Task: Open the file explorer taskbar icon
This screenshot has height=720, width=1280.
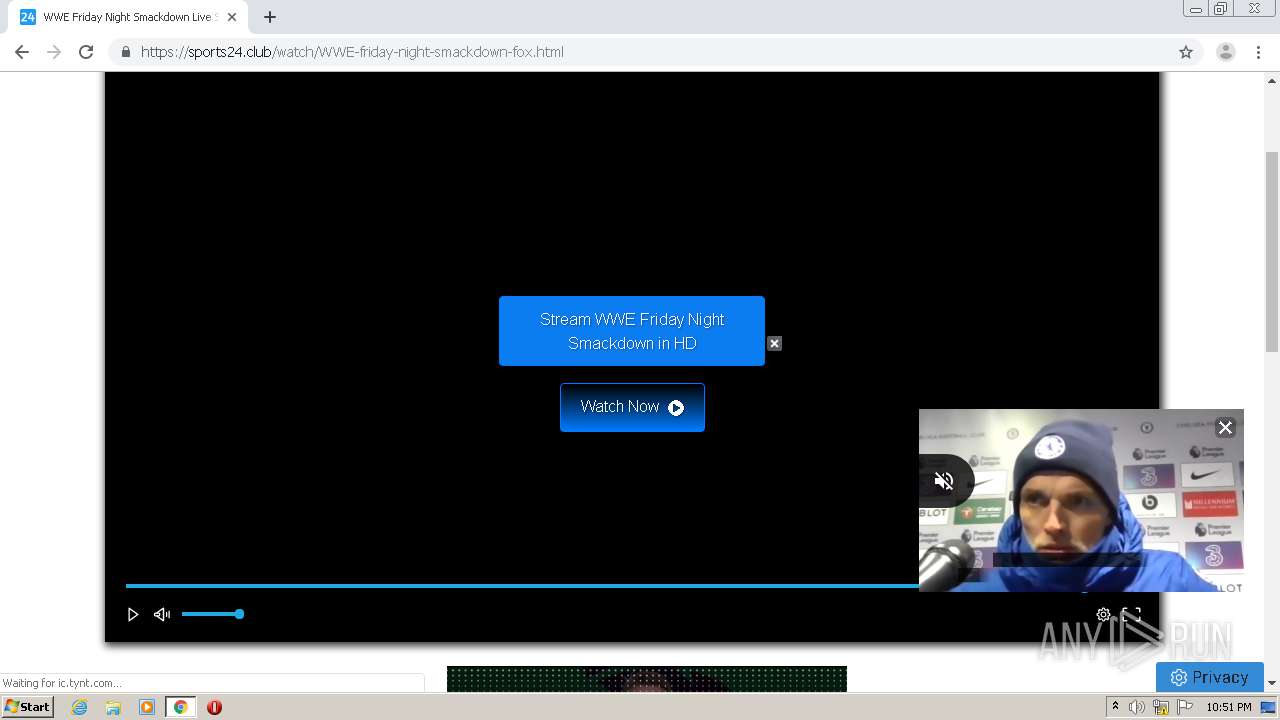Action: 113,707
